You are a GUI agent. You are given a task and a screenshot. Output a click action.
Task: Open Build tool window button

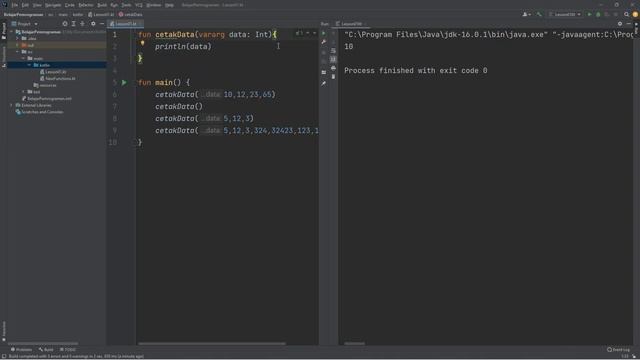[x=46, y=350]
